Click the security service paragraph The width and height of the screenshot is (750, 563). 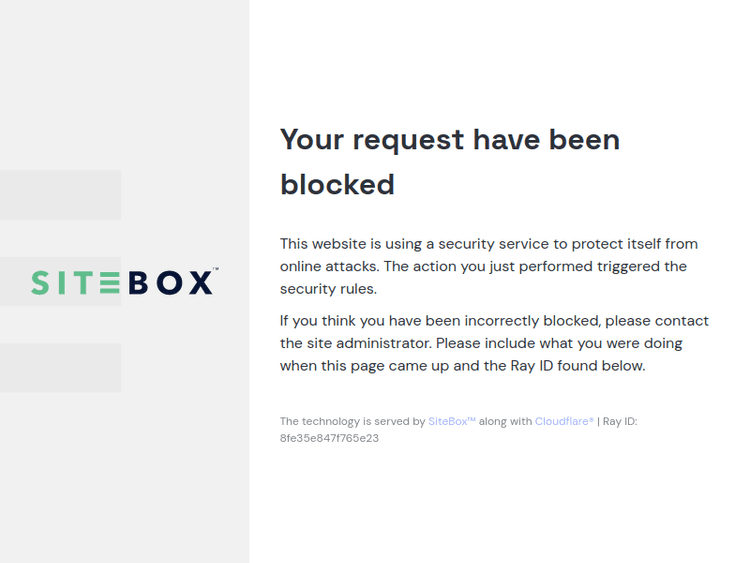click(489, 266)
